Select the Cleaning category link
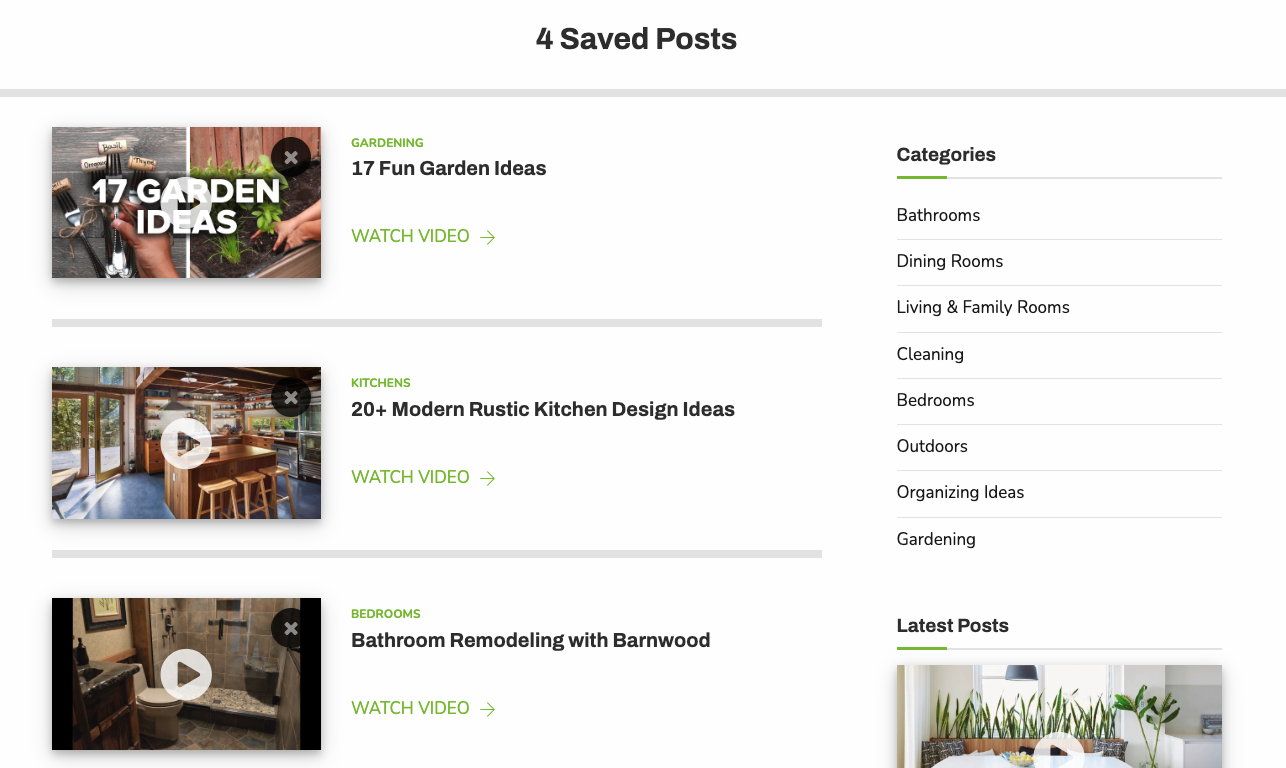 [930, 354]
